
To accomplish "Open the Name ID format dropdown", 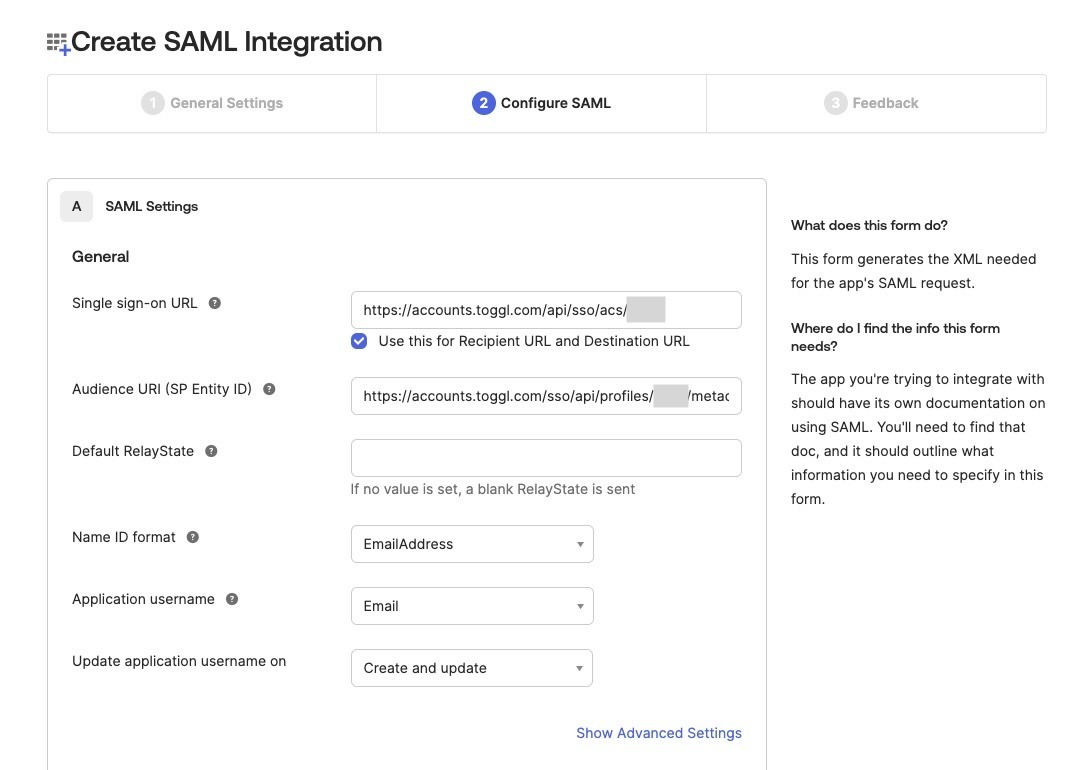I will tap(472, 544).
